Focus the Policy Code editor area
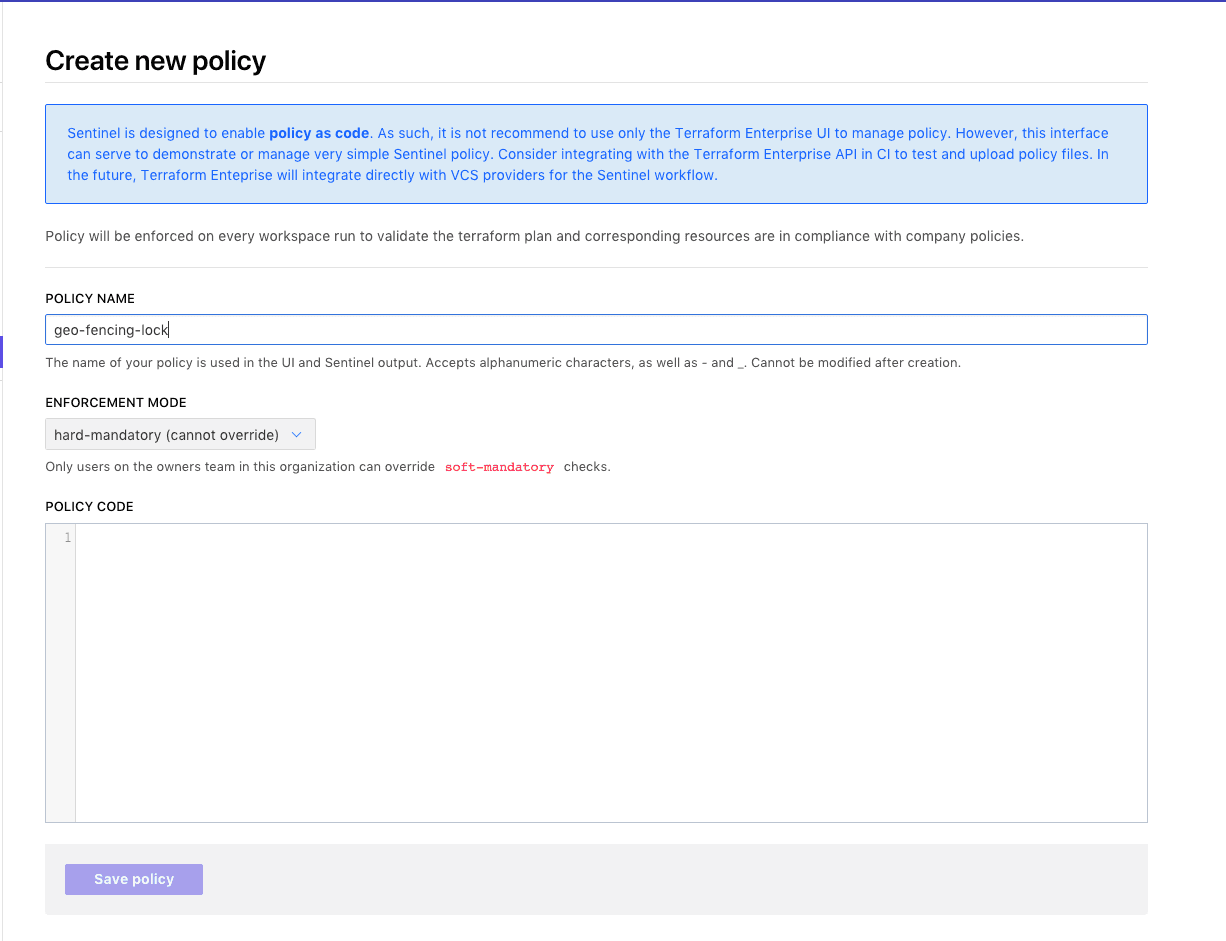Screen dimensions: 1226x941 click(610, 672)
